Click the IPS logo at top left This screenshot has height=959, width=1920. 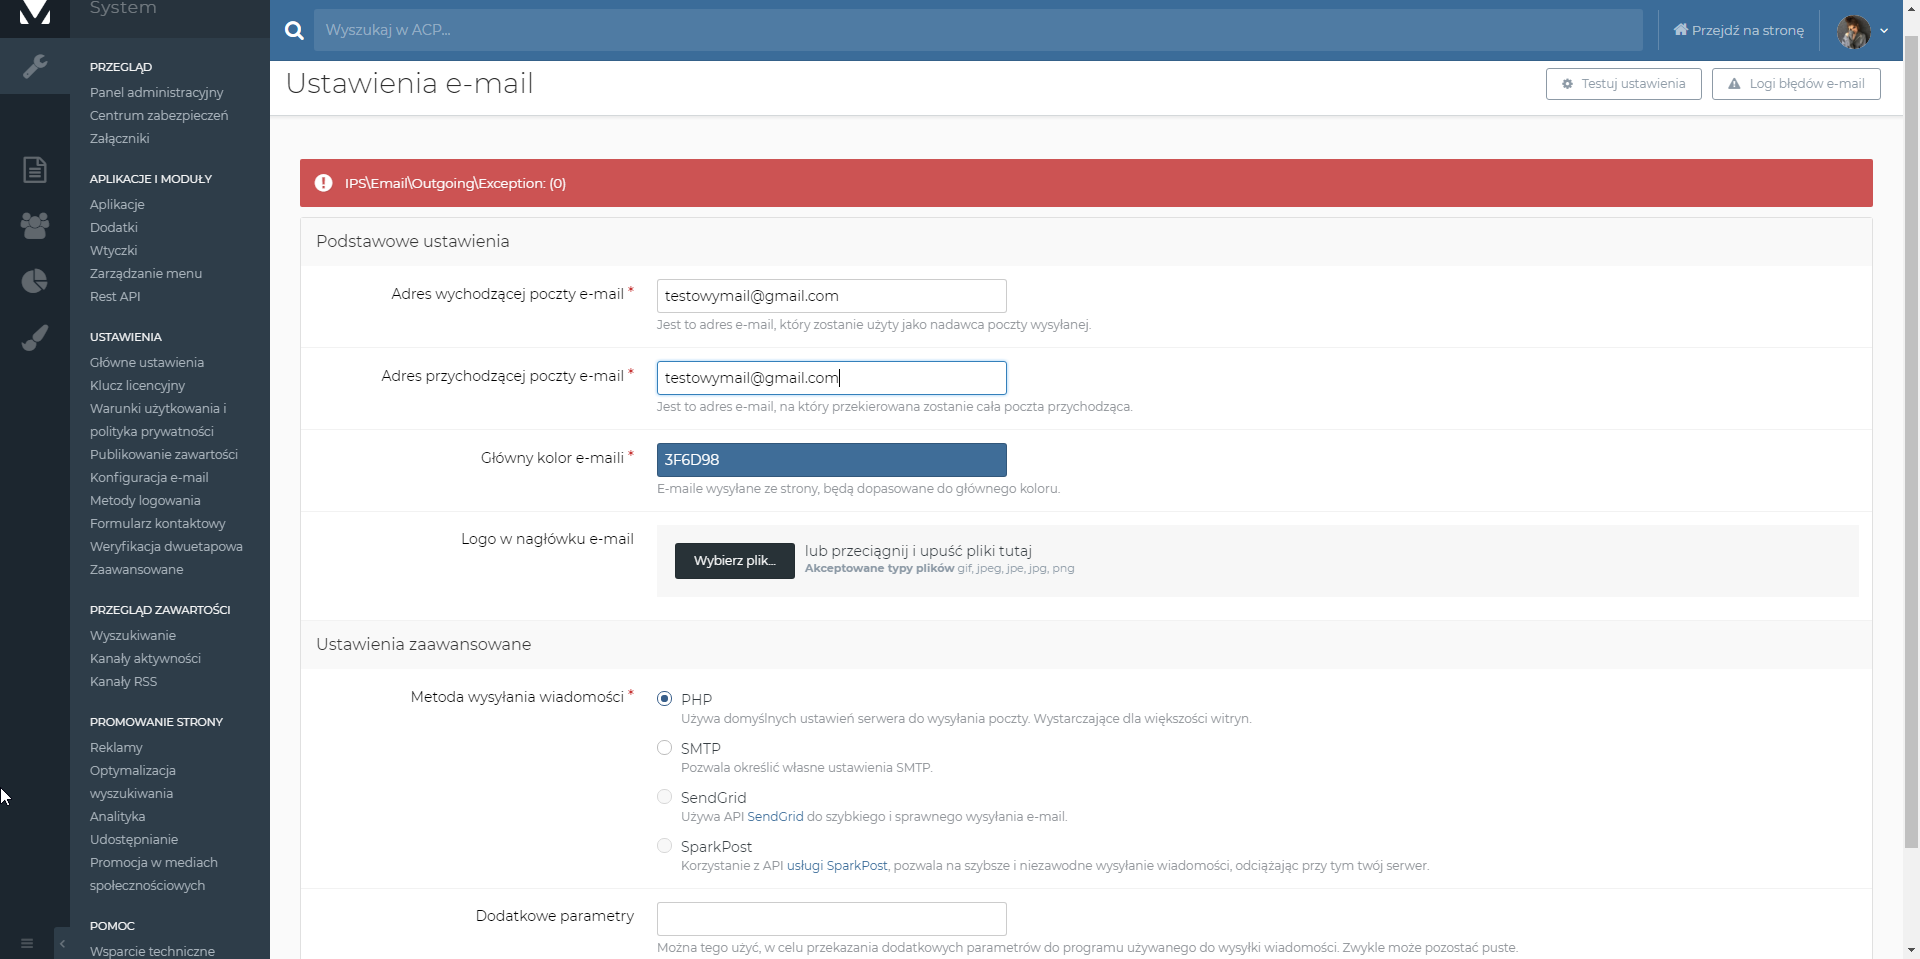coord(35,15)
